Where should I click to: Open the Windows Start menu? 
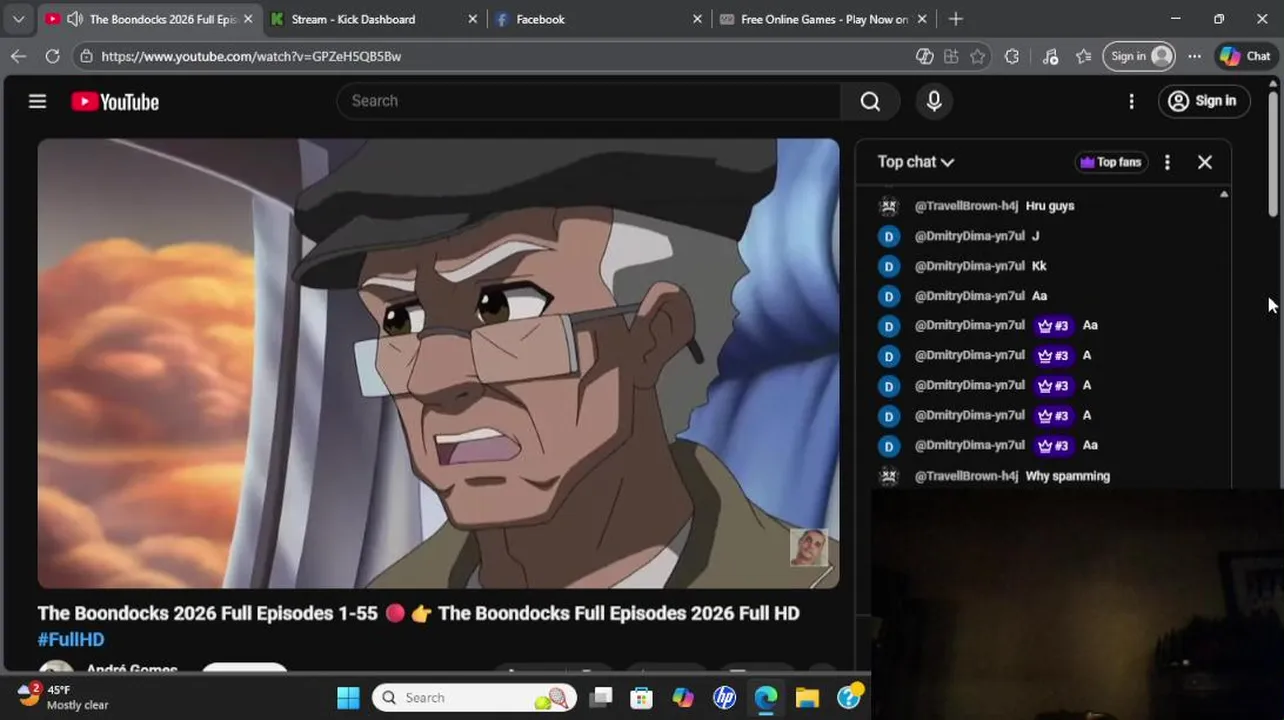348,698
